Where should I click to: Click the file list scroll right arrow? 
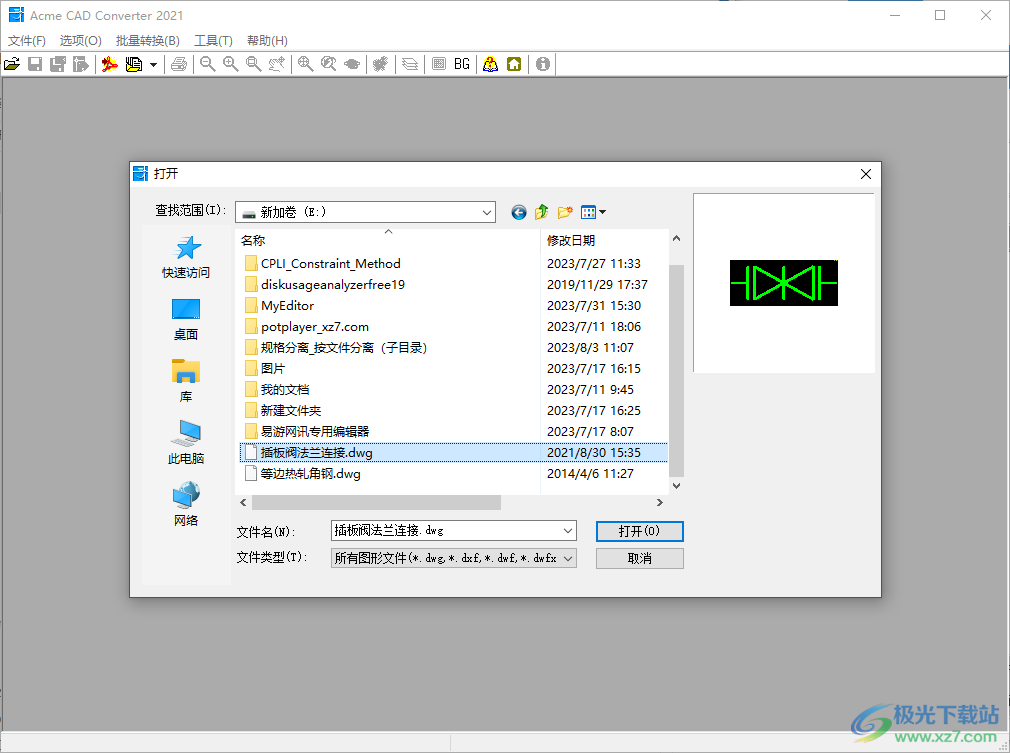660,502
